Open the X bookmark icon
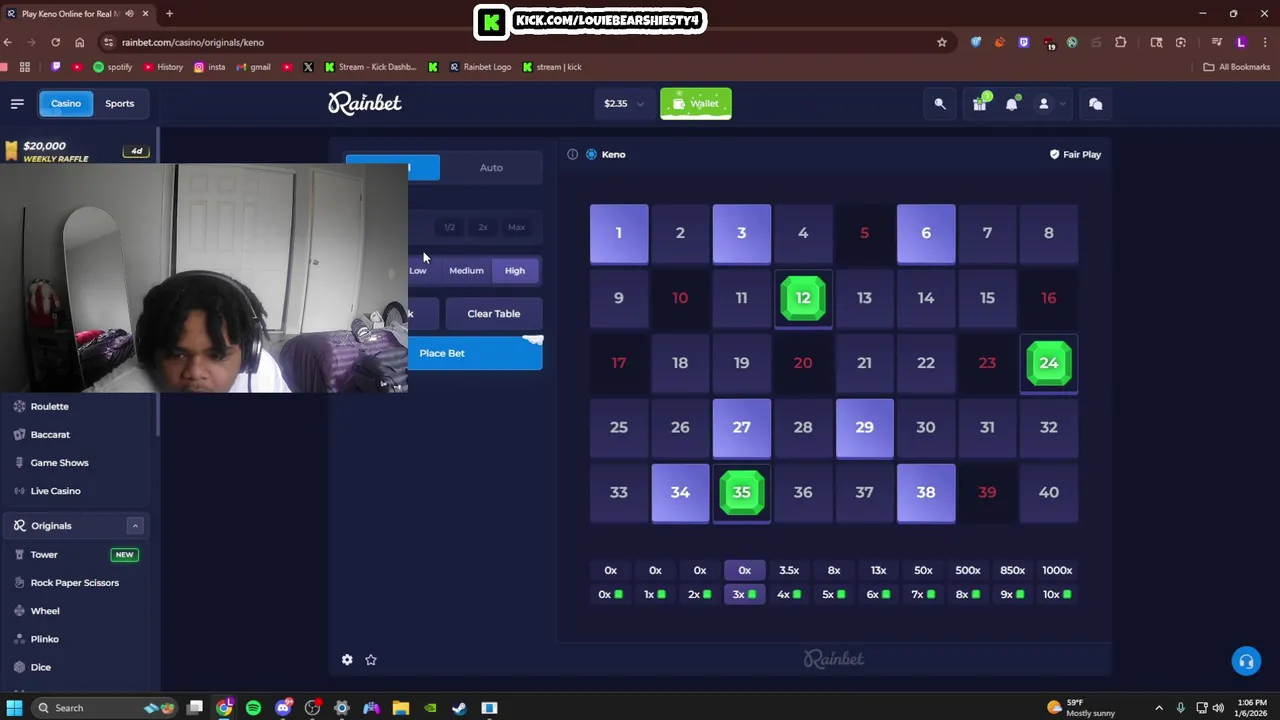1280x720 pixels. point(308,67)
